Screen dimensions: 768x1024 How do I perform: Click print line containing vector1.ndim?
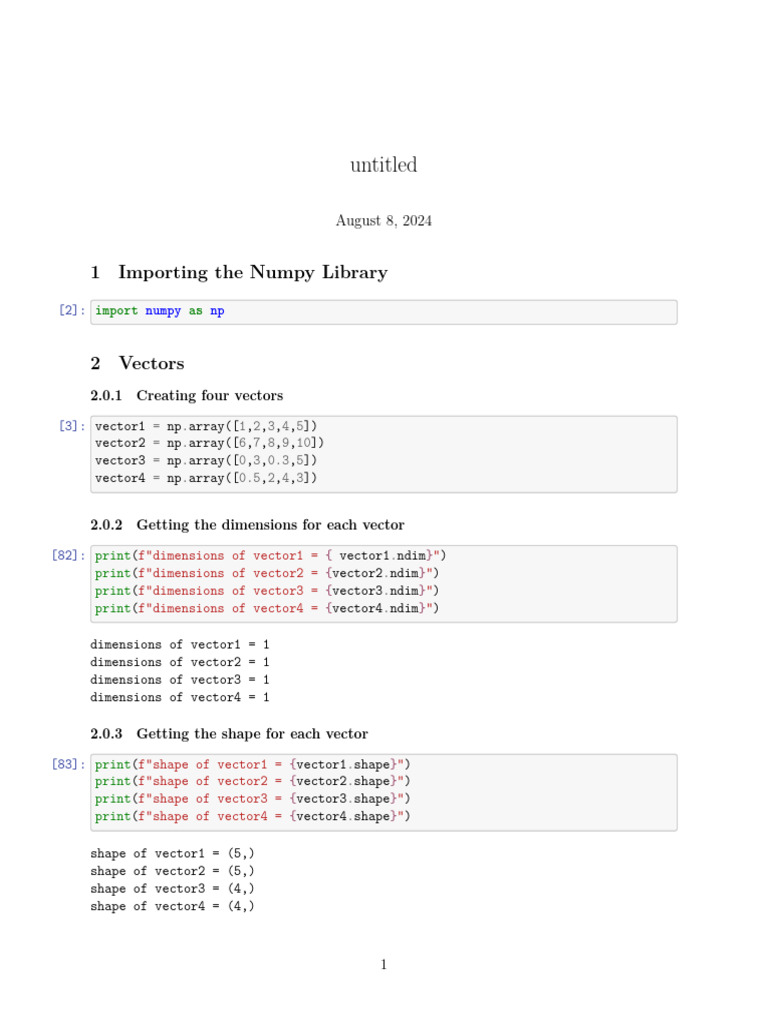point(270,556)
